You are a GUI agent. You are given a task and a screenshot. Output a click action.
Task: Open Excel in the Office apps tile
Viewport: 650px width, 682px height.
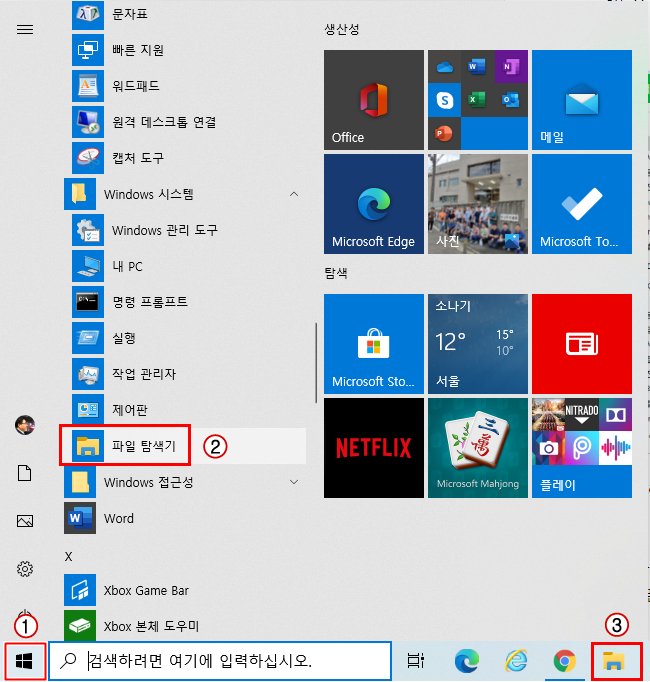pos(477,100)
